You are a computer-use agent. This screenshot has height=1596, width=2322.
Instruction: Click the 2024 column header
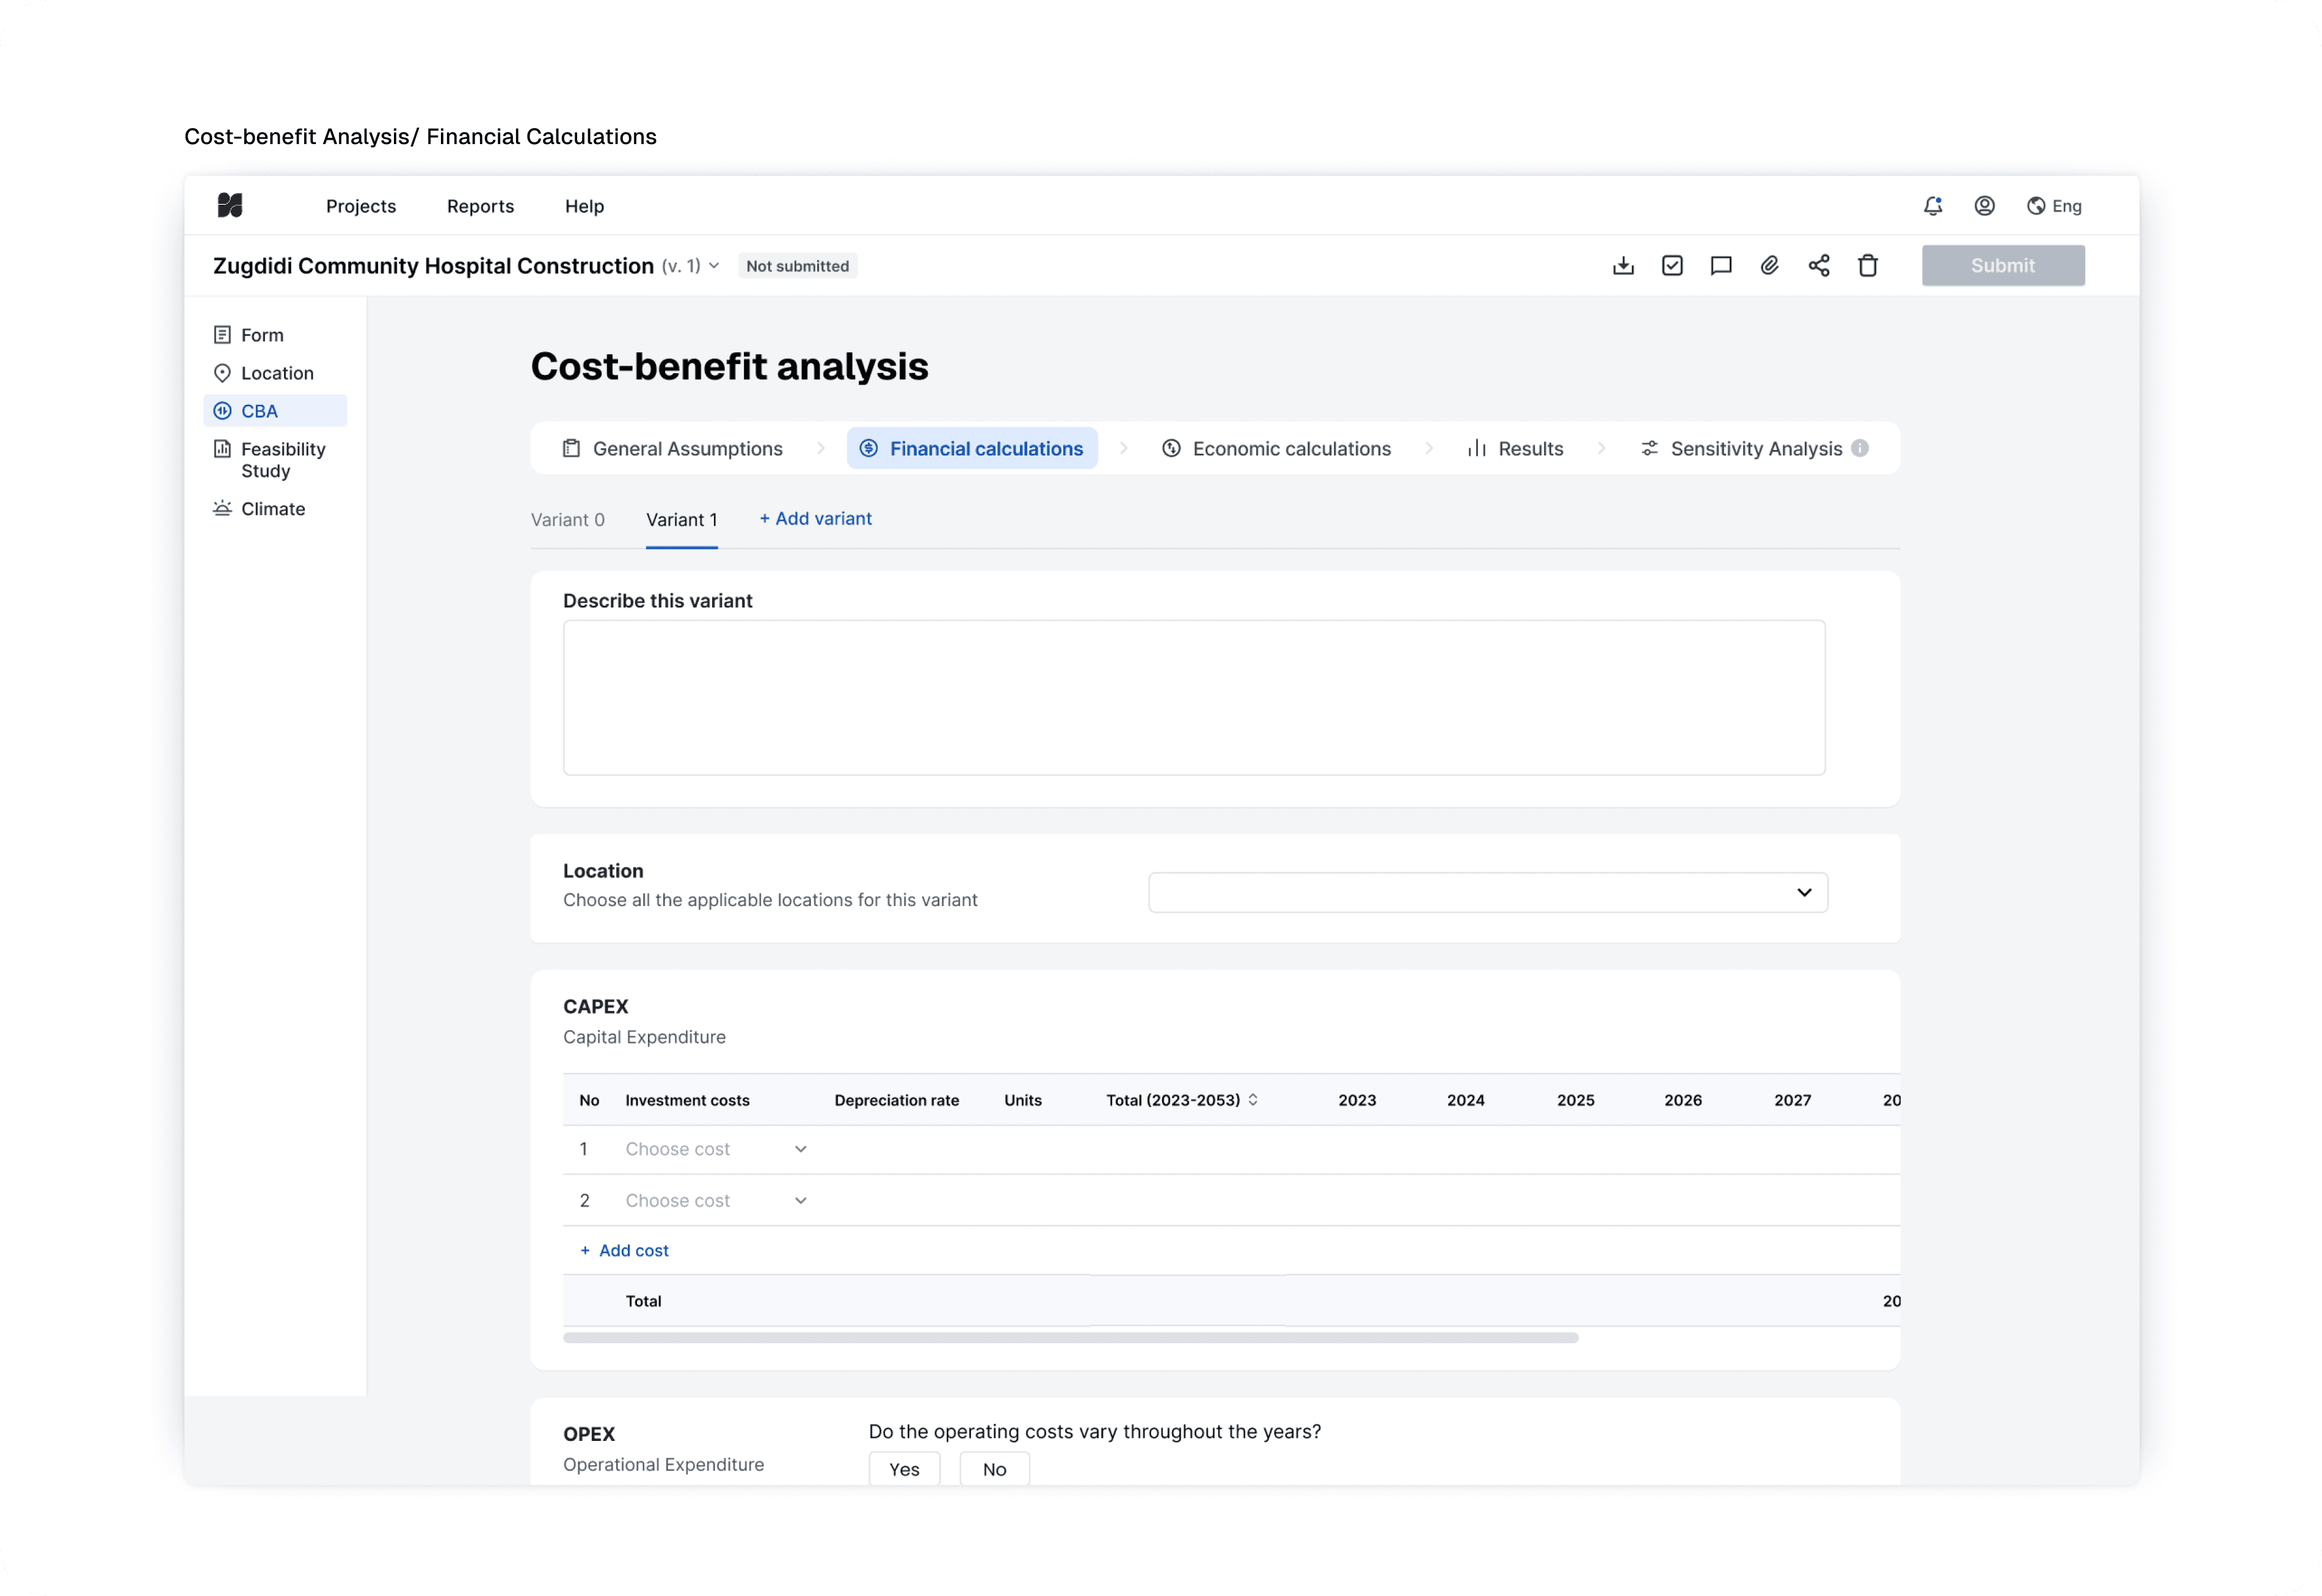click(1465, 1100)
